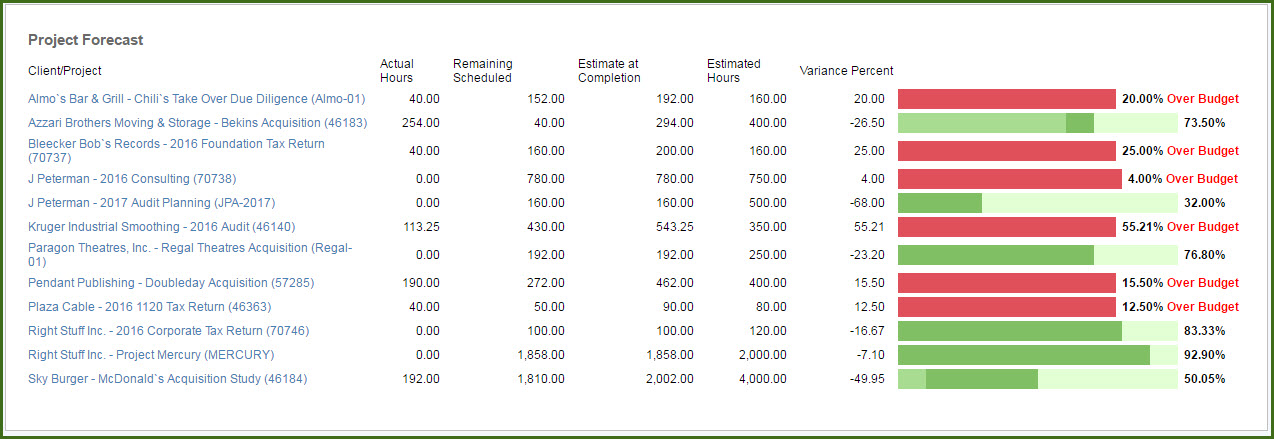Click the Project Forecast title
The height and width of the screenshot is (439, 1274).
point(86,40)
